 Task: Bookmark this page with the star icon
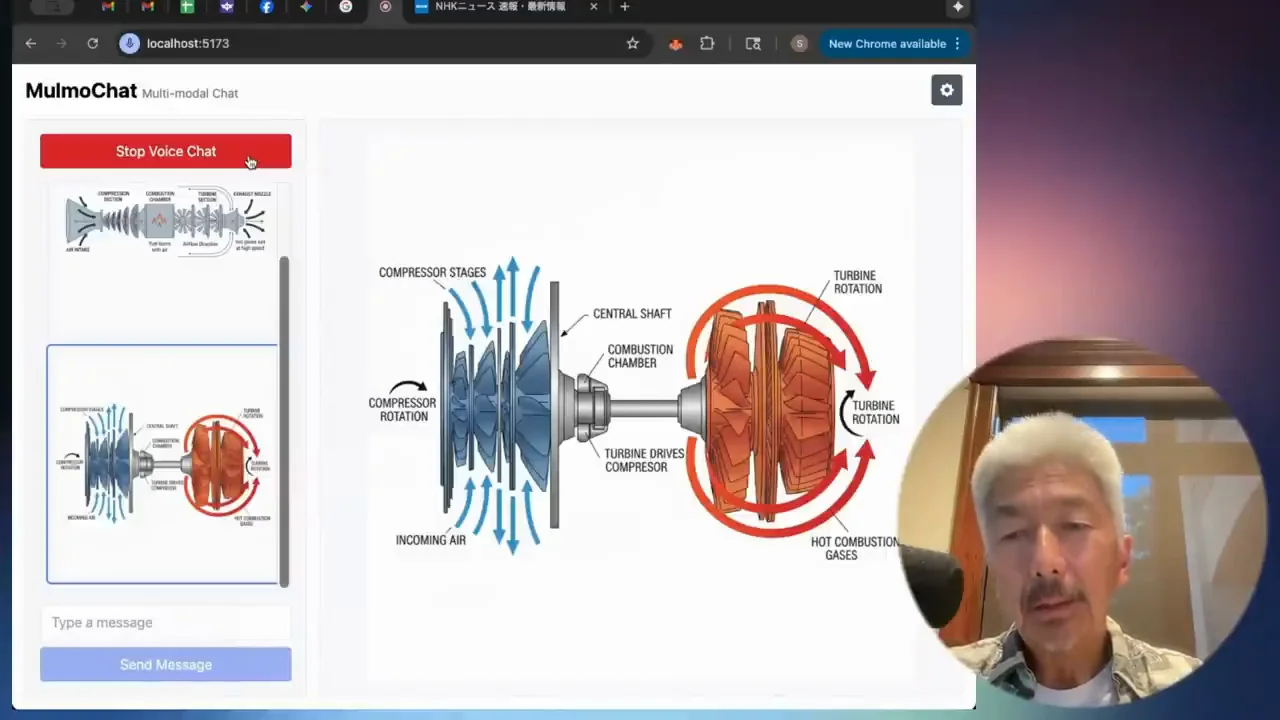tap(632, 43)
